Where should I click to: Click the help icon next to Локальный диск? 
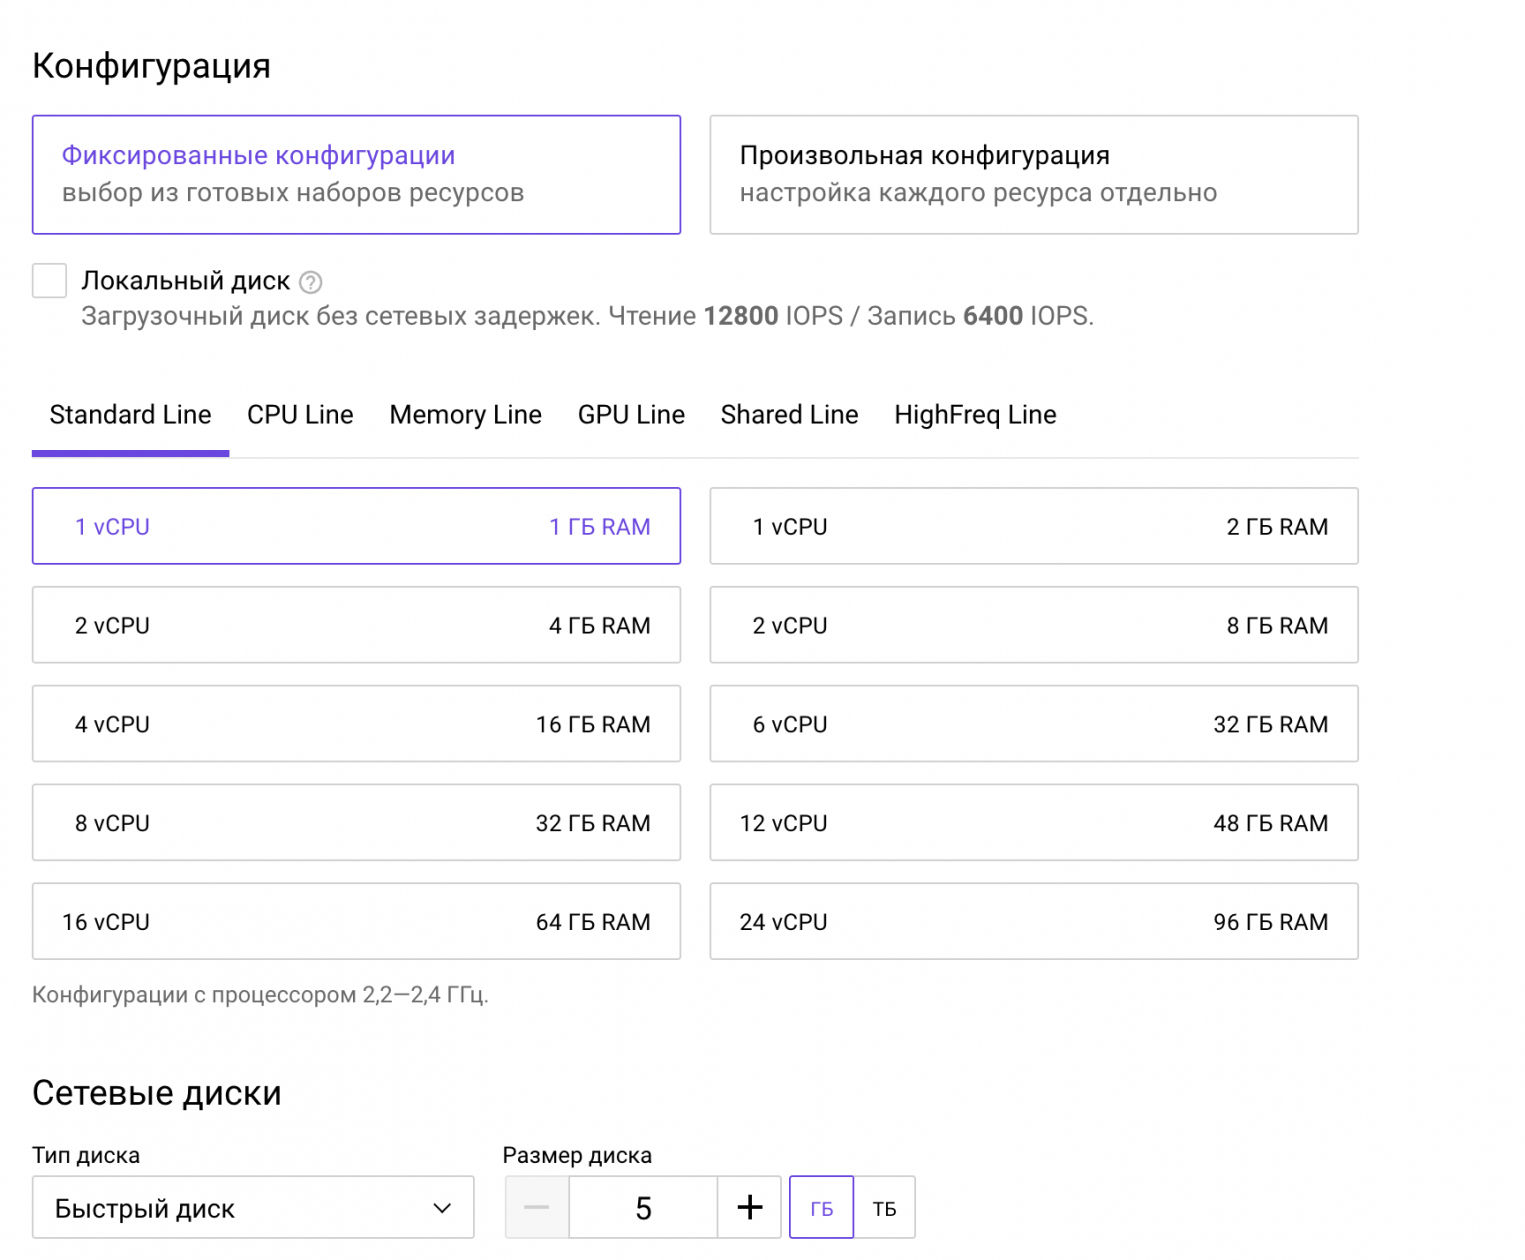coord(311,282)
